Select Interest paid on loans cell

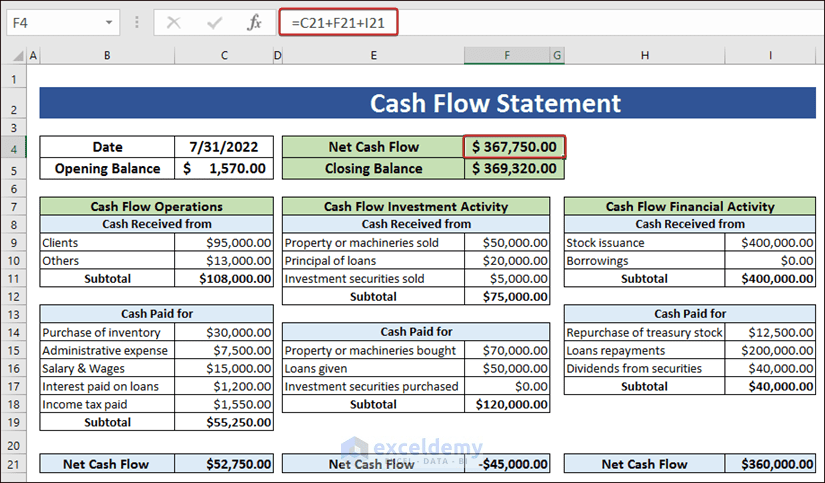pos(107,386)
